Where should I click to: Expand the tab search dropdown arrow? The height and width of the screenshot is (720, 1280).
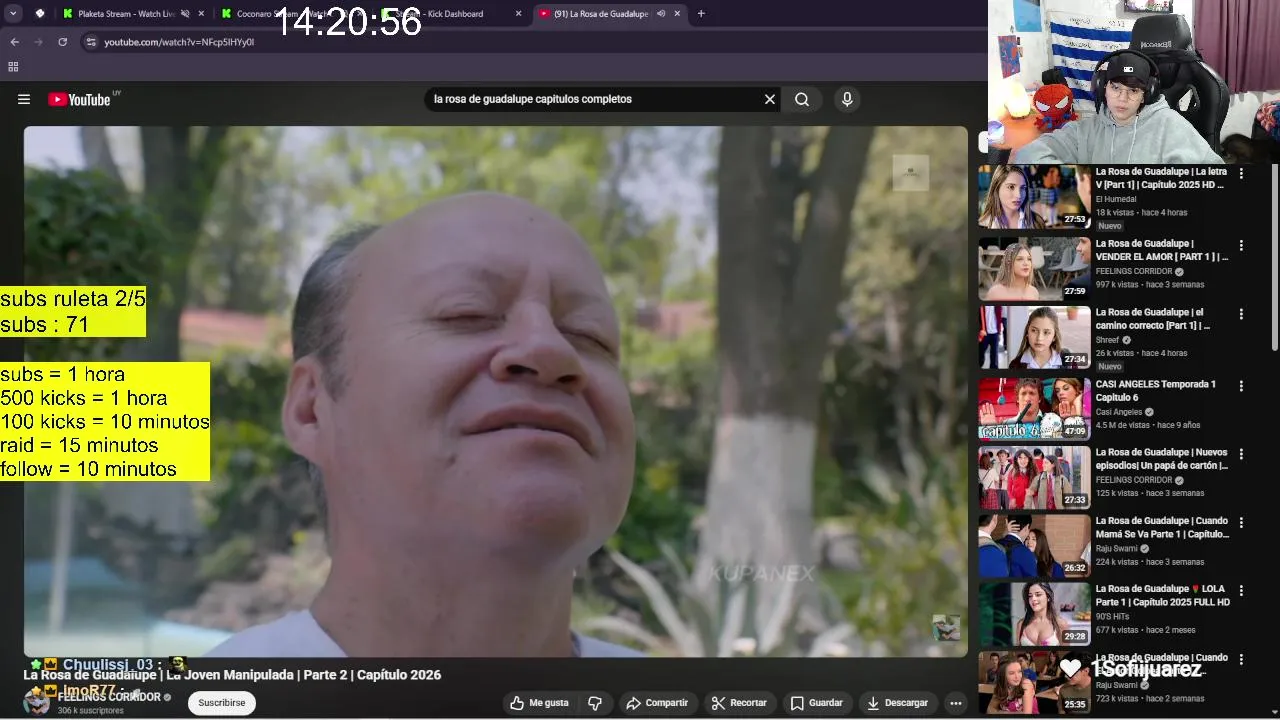pos(13,14)
